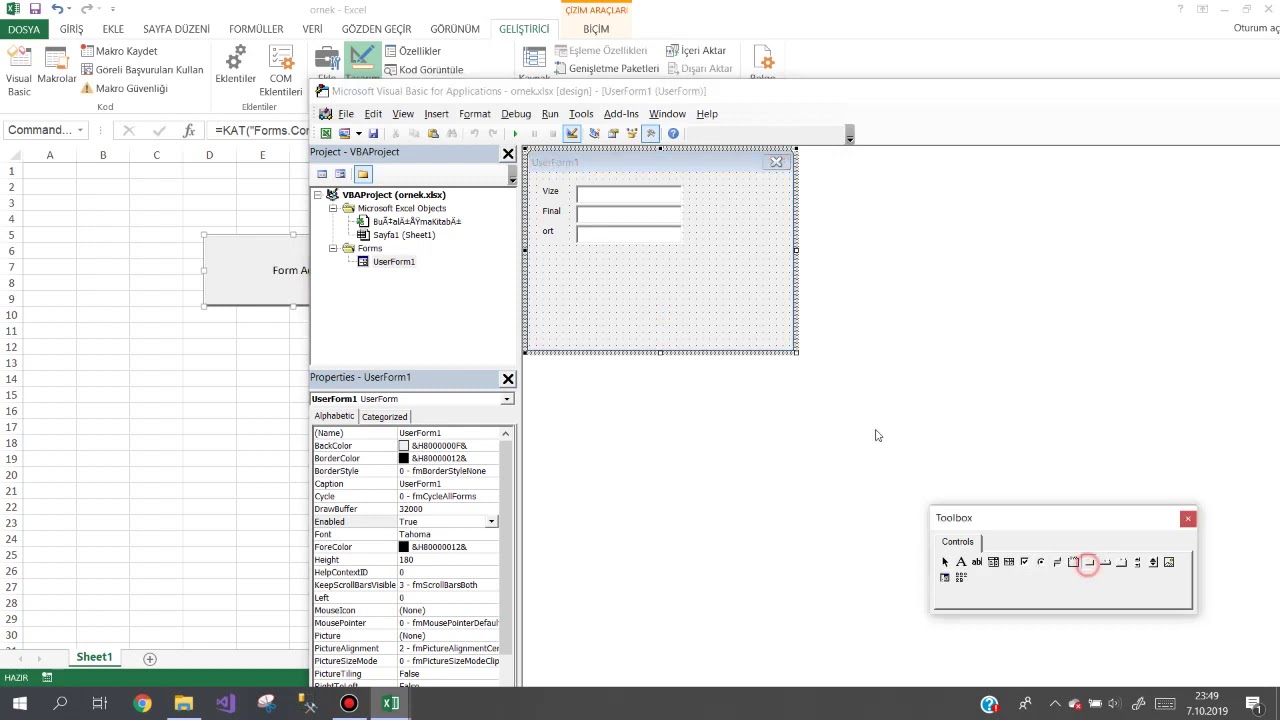This screenshot has width=1280, height=720.
Task: Open the Format menu in VBA editor
Action: click(475, 114)
